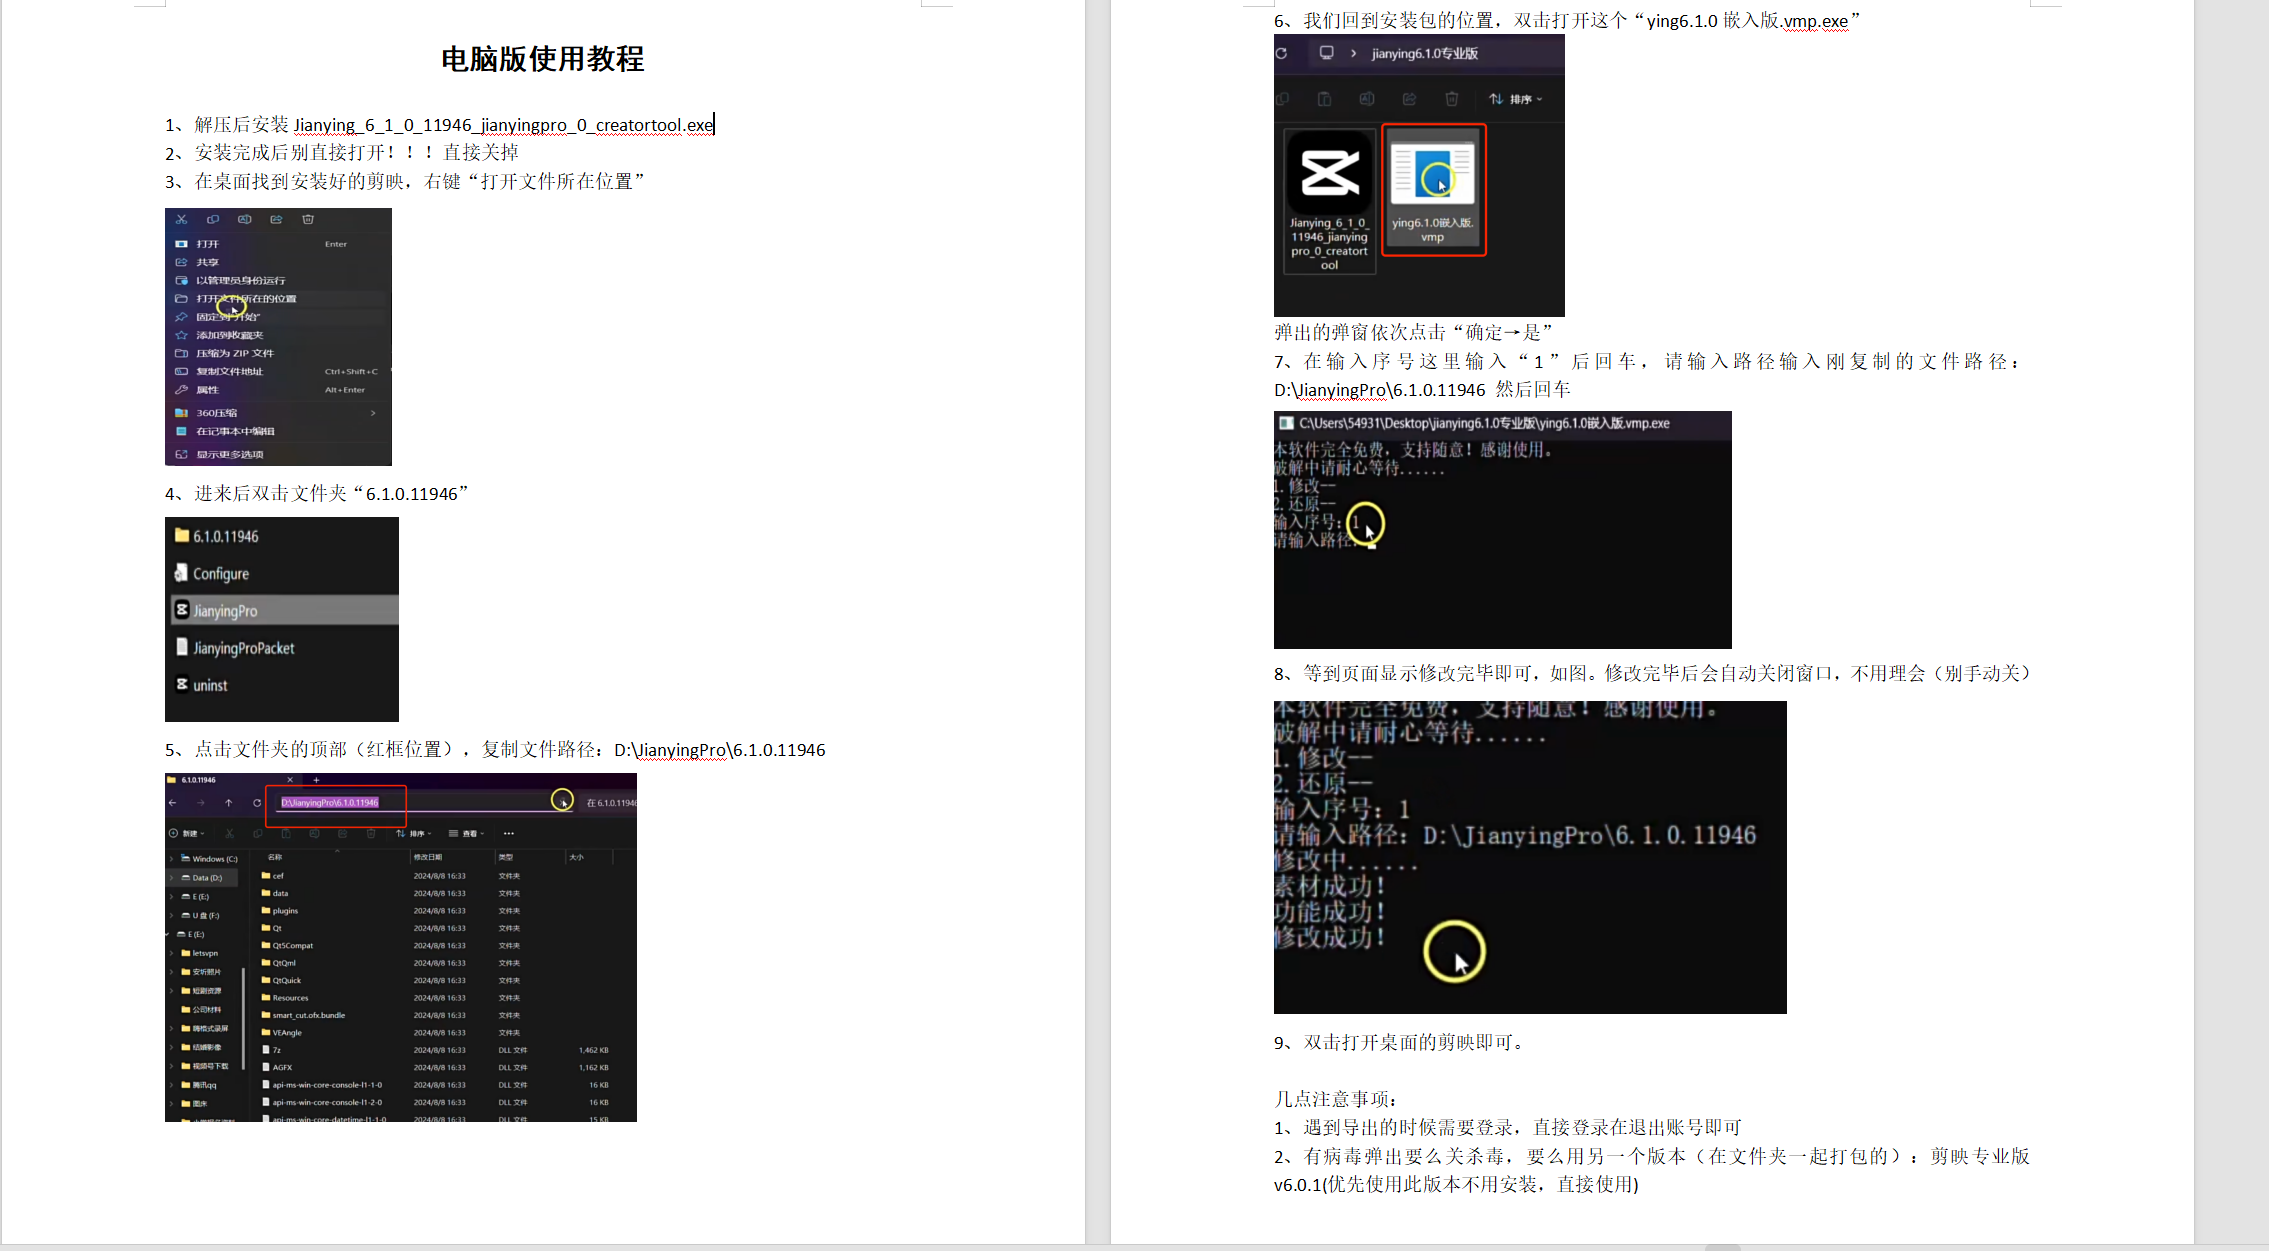The width and height of the screenshot is (2269, 1251).
Task: Expand the '360压缩' submenu arrow
Action: (x=373, y=413)
